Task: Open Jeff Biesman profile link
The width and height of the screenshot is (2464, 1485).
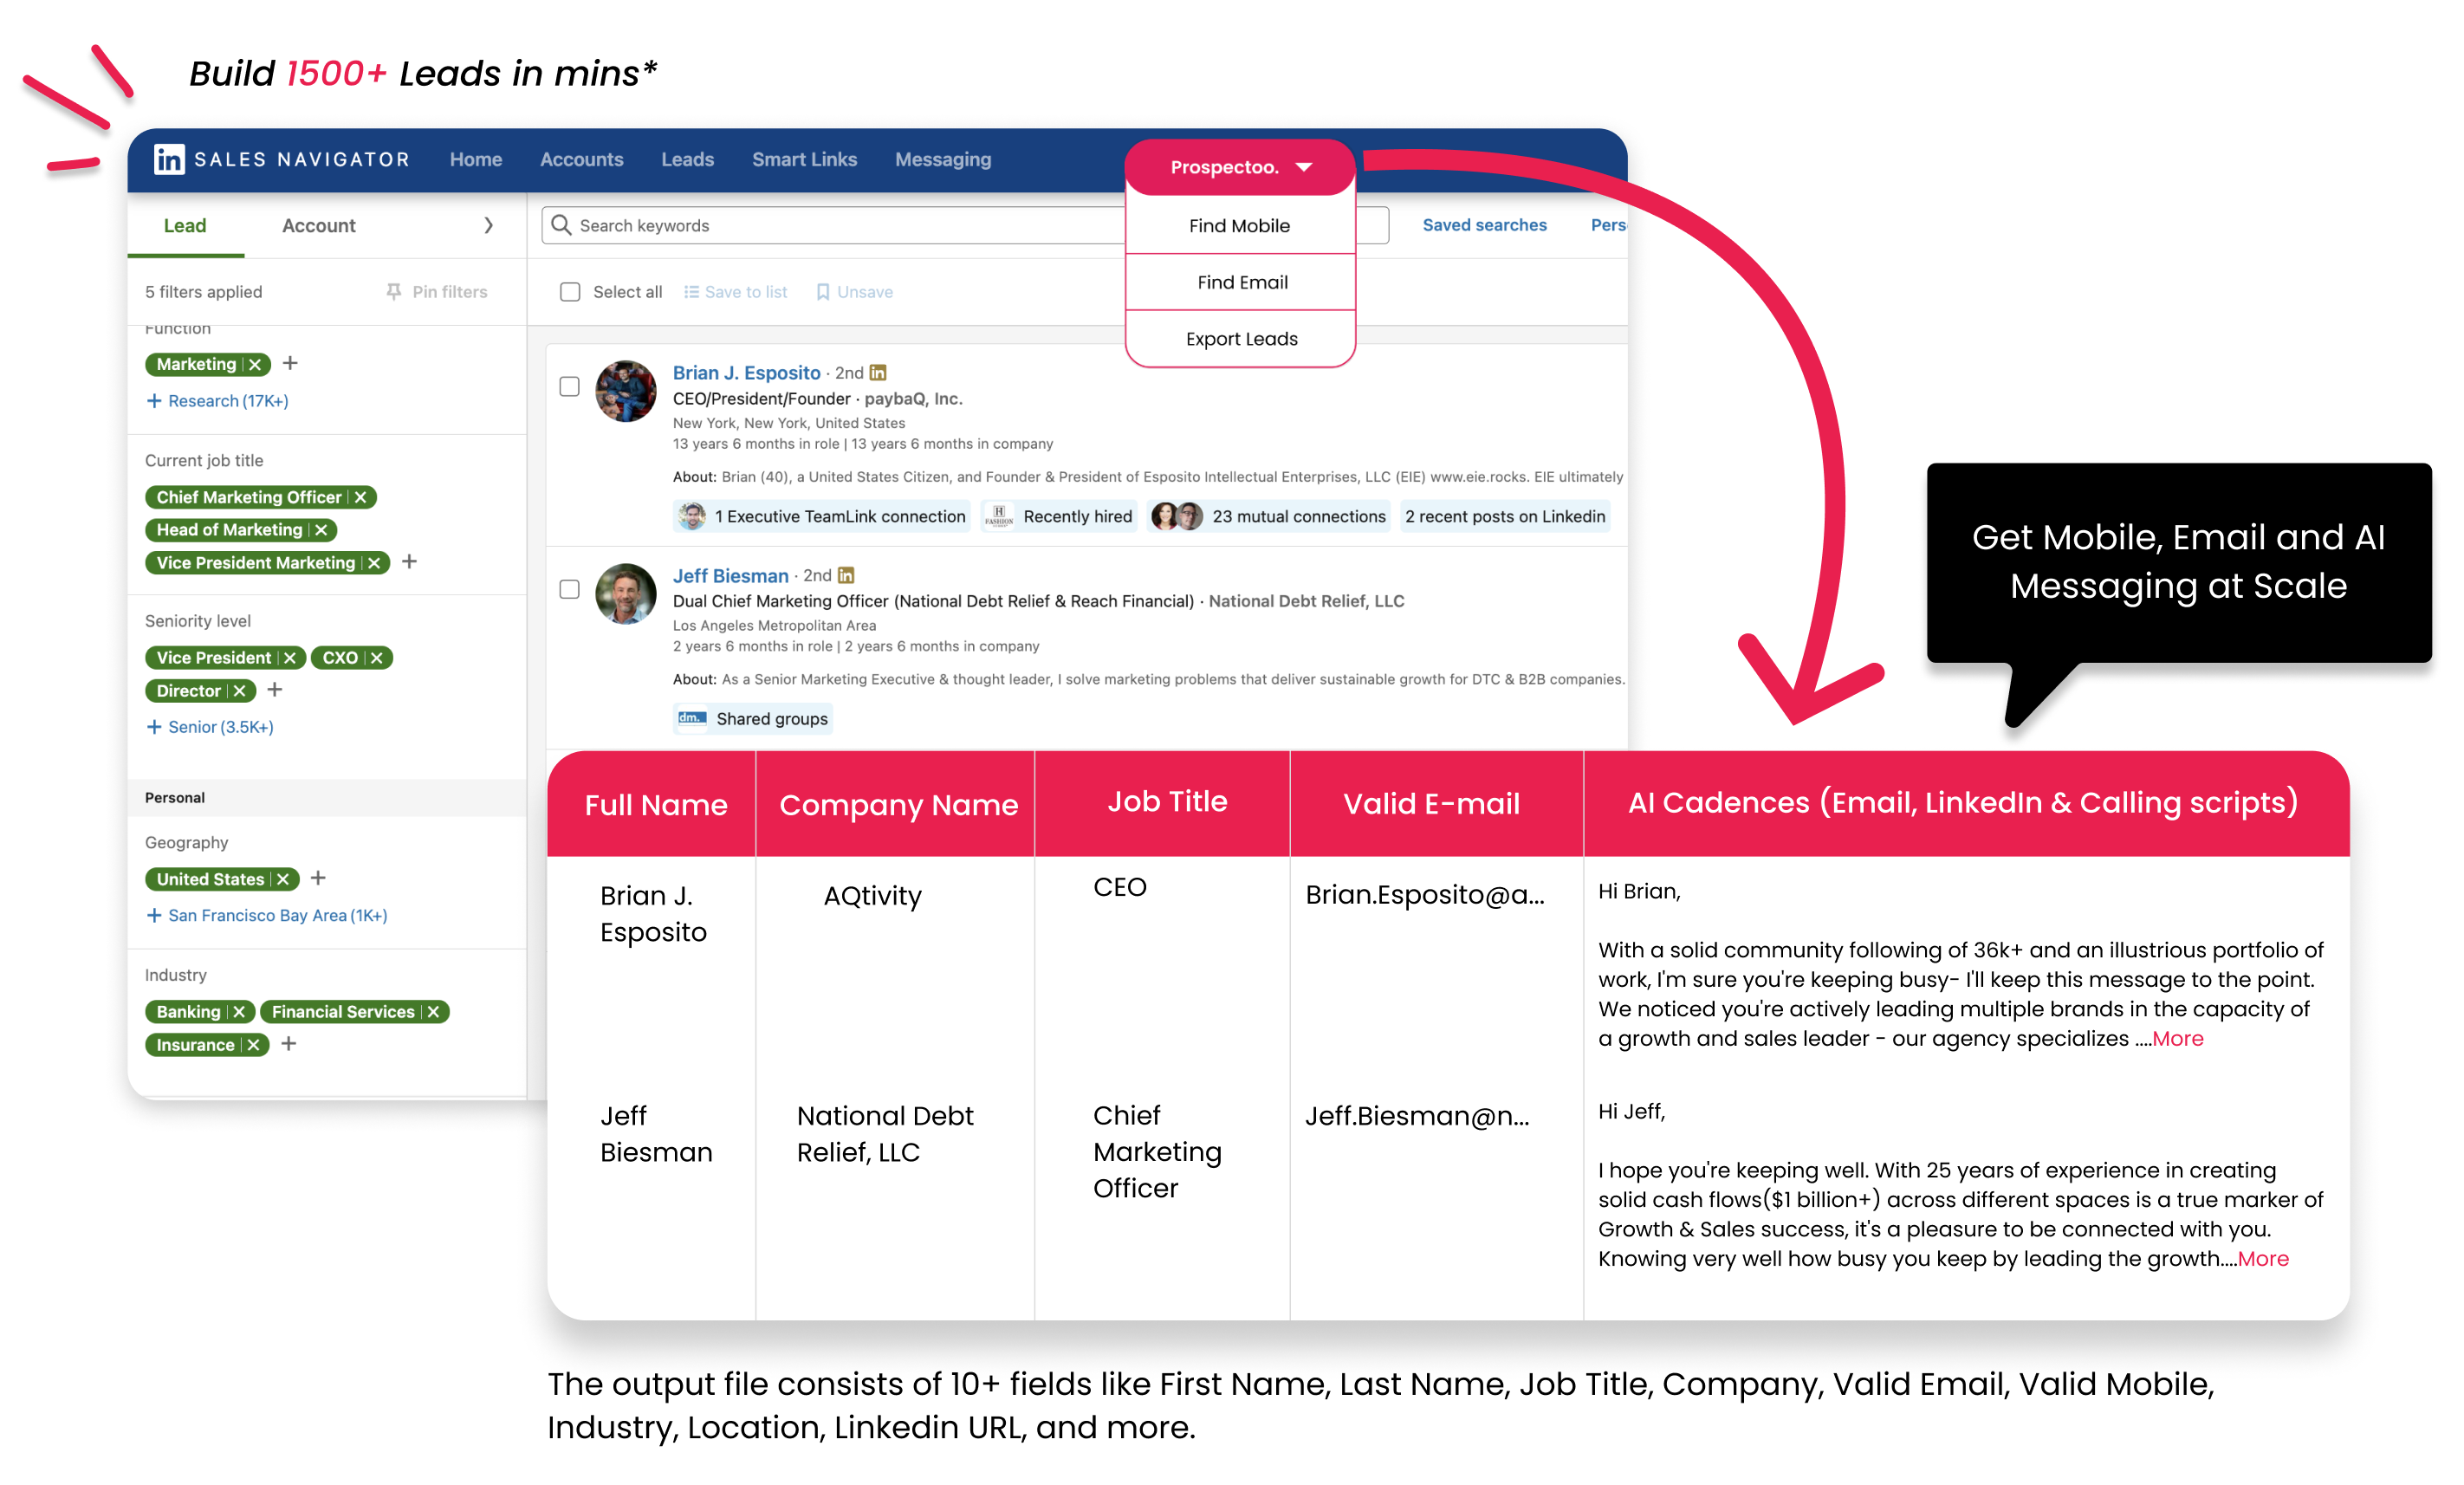Action: click(x=731, y=576)
